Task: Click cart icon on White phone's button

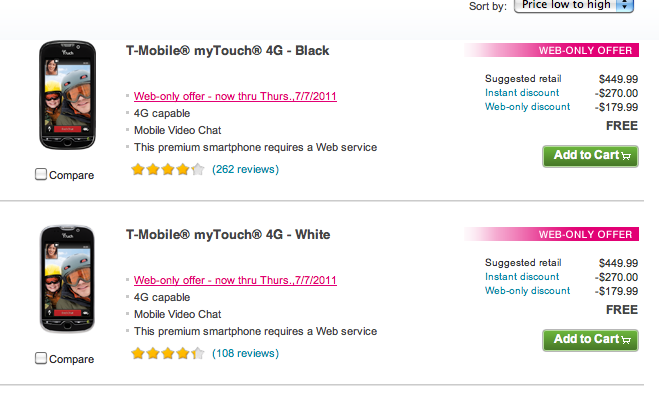Action: click(x=626, y=340)
